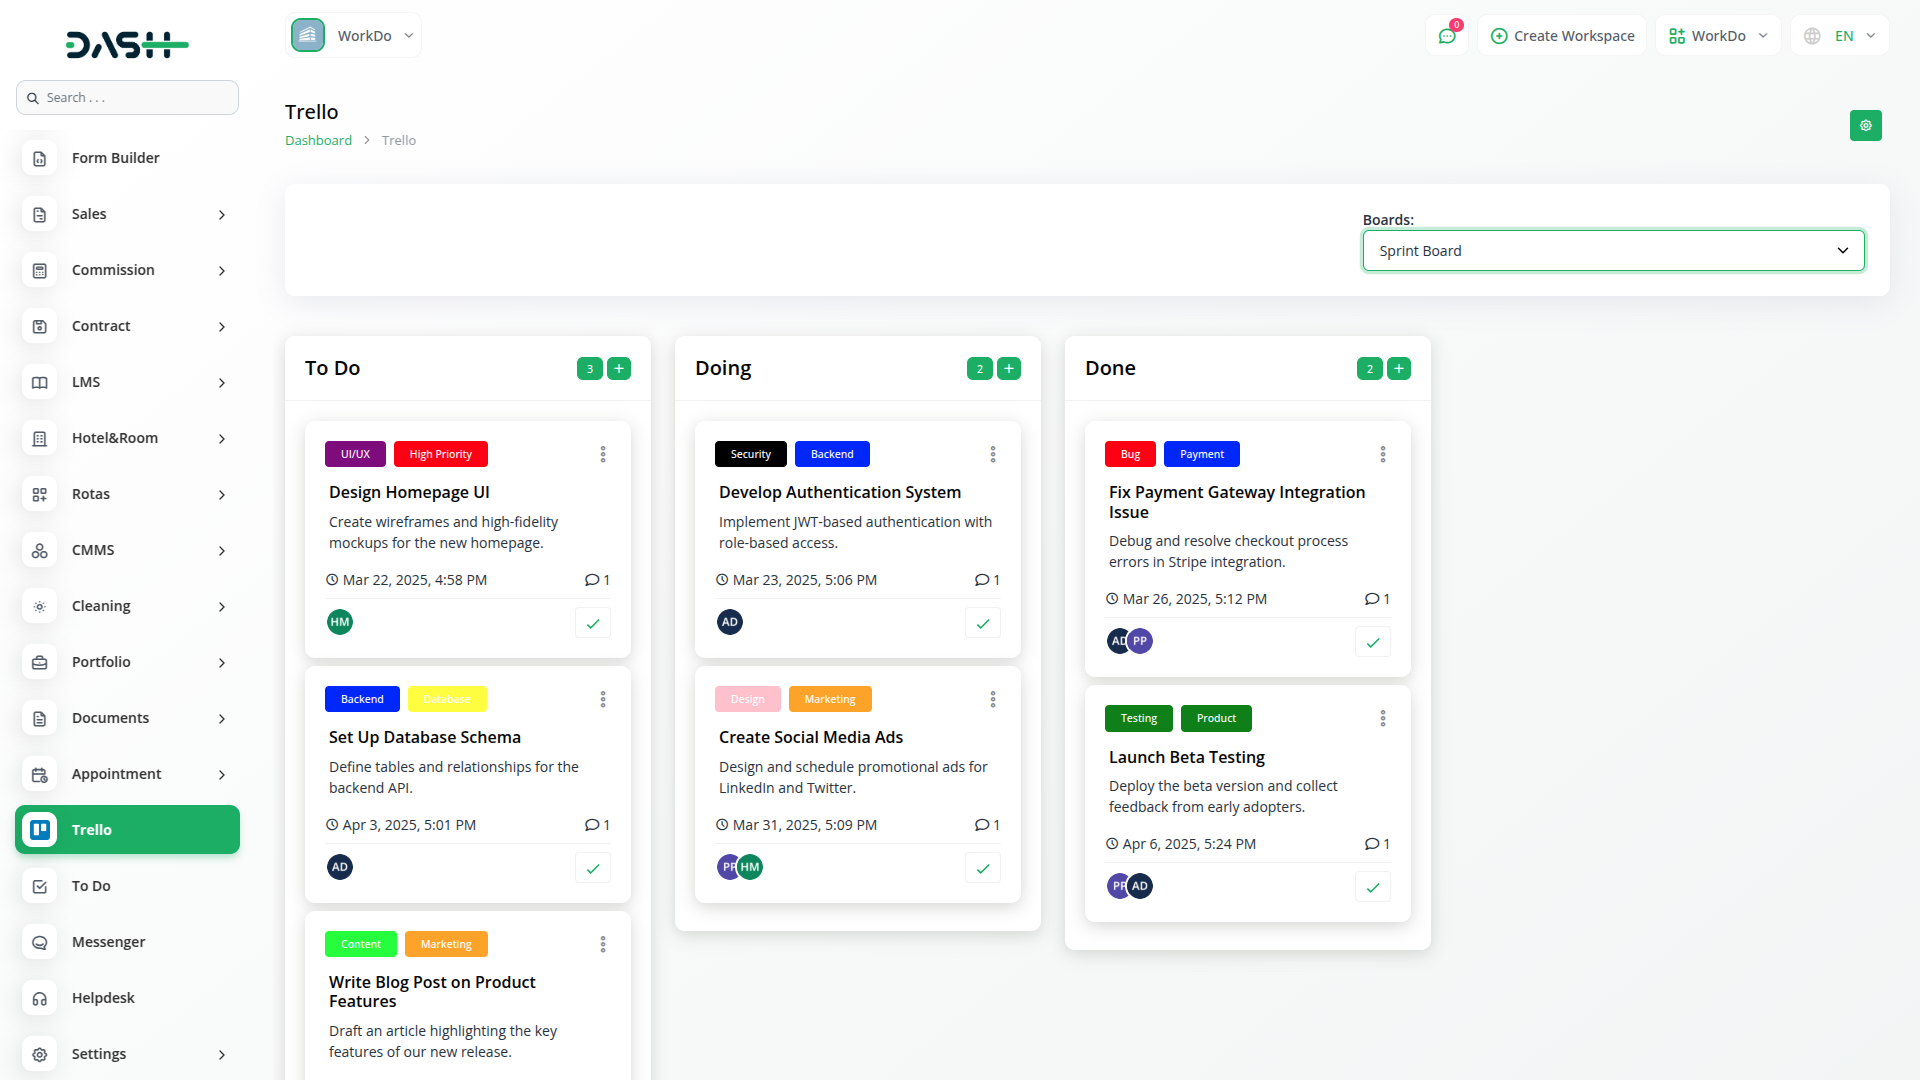Image resolution: width=1920 pixels, height=1080 pixels.
Task: Open the Create Social Media Ads card title
Action: pyautogui.click(x=811, y=737)
